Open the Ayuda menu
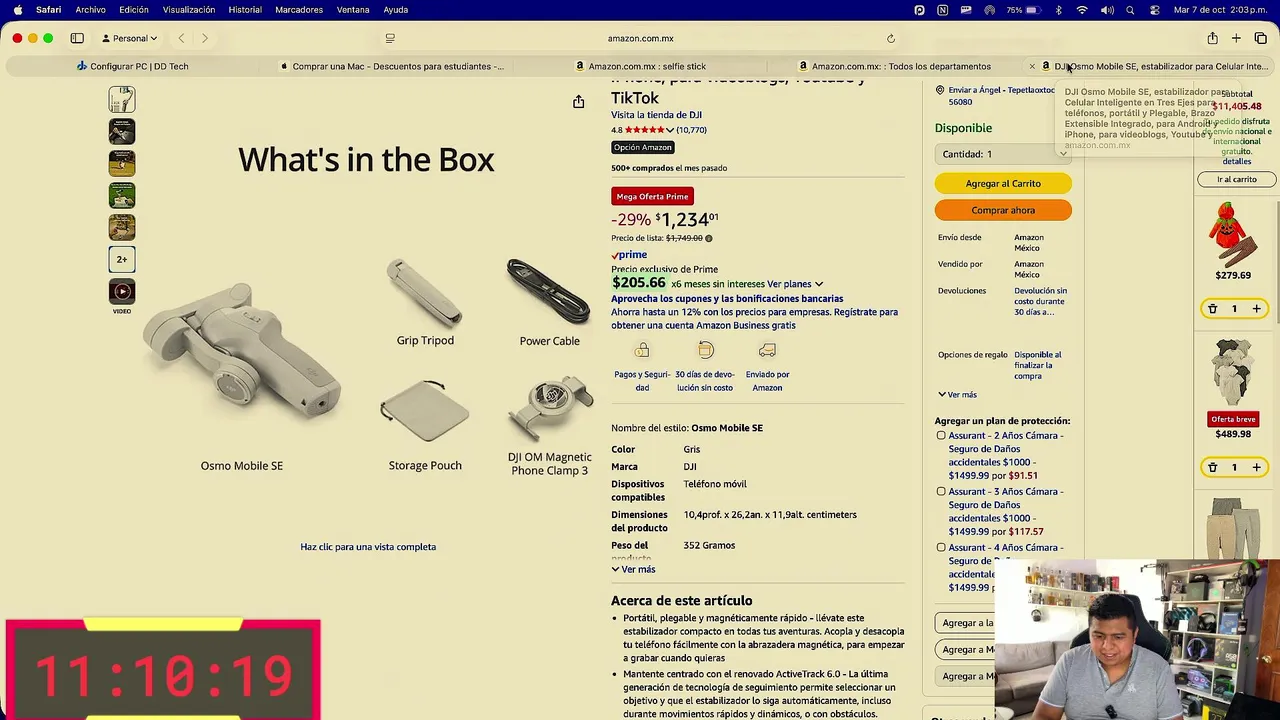 click(x=396, y=10)
